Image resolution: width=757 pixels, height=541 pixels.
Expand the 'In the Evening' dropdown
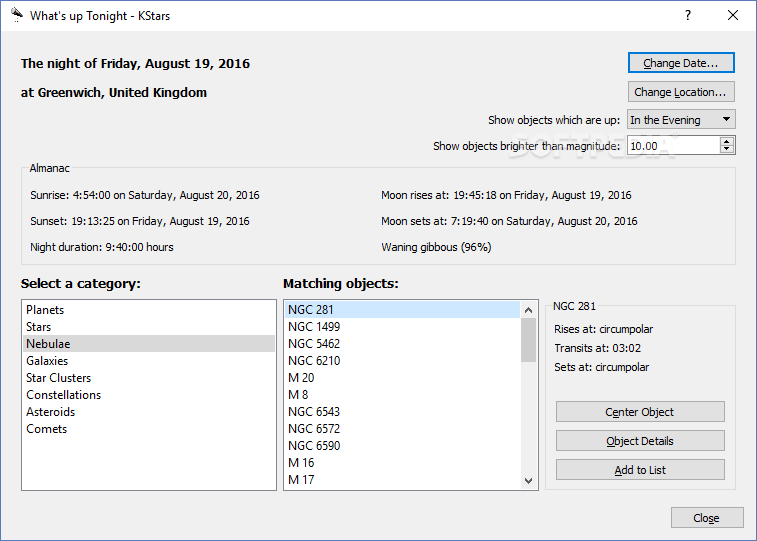[x=681, y=120]
